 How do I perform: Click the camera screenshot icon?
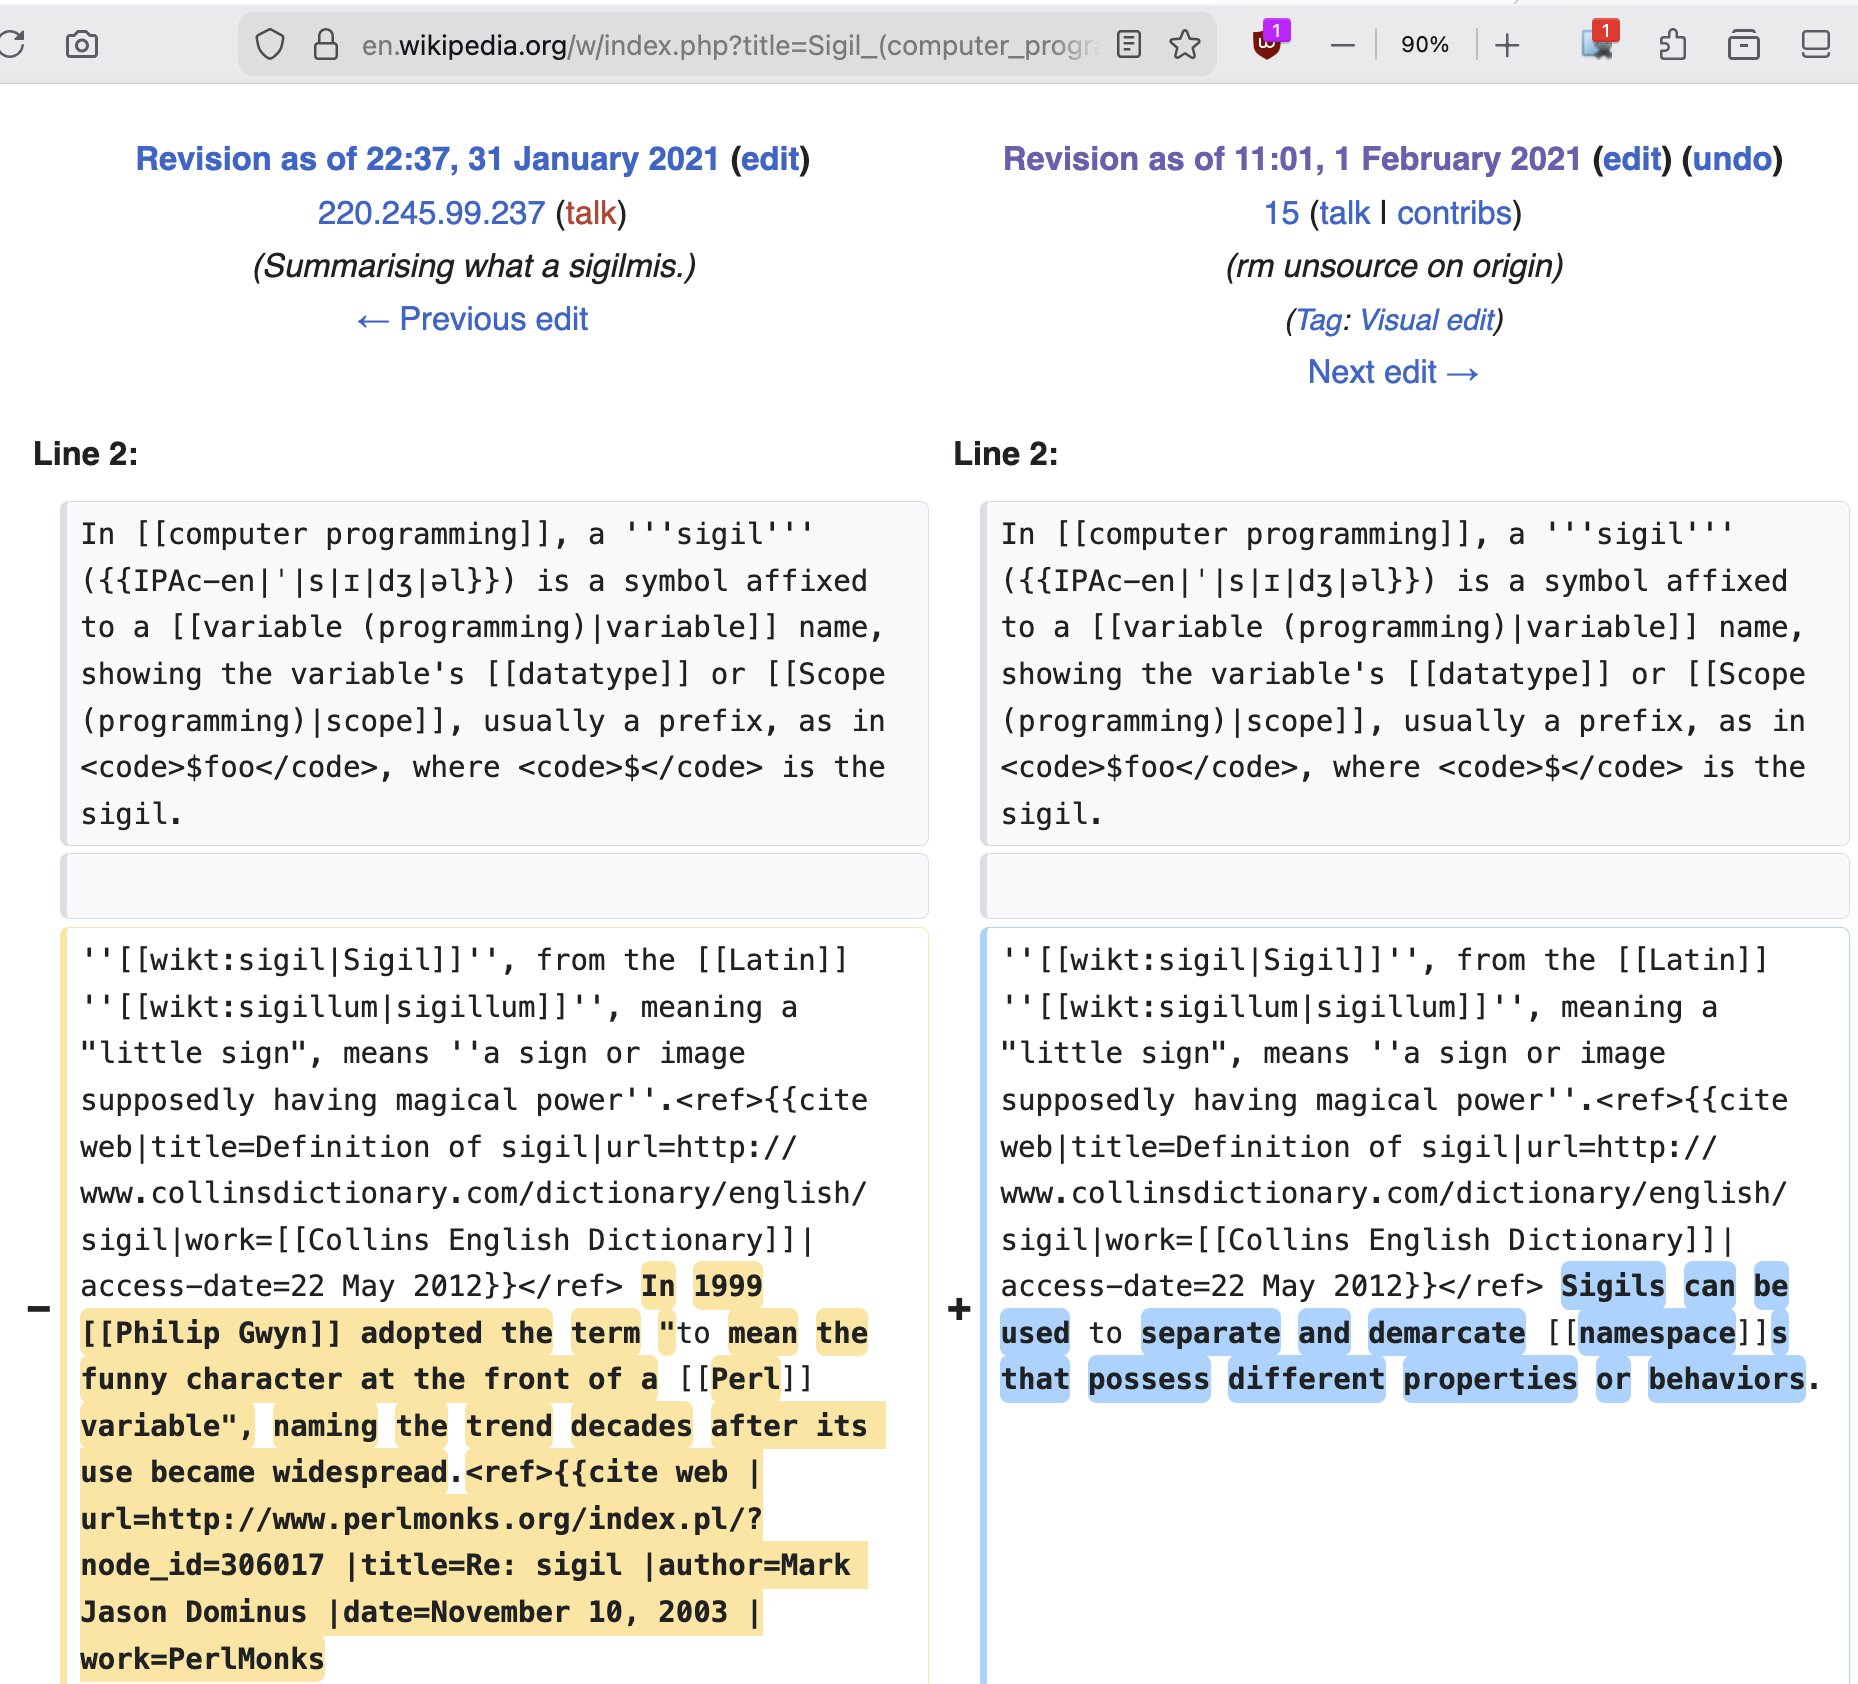point(82,45)
